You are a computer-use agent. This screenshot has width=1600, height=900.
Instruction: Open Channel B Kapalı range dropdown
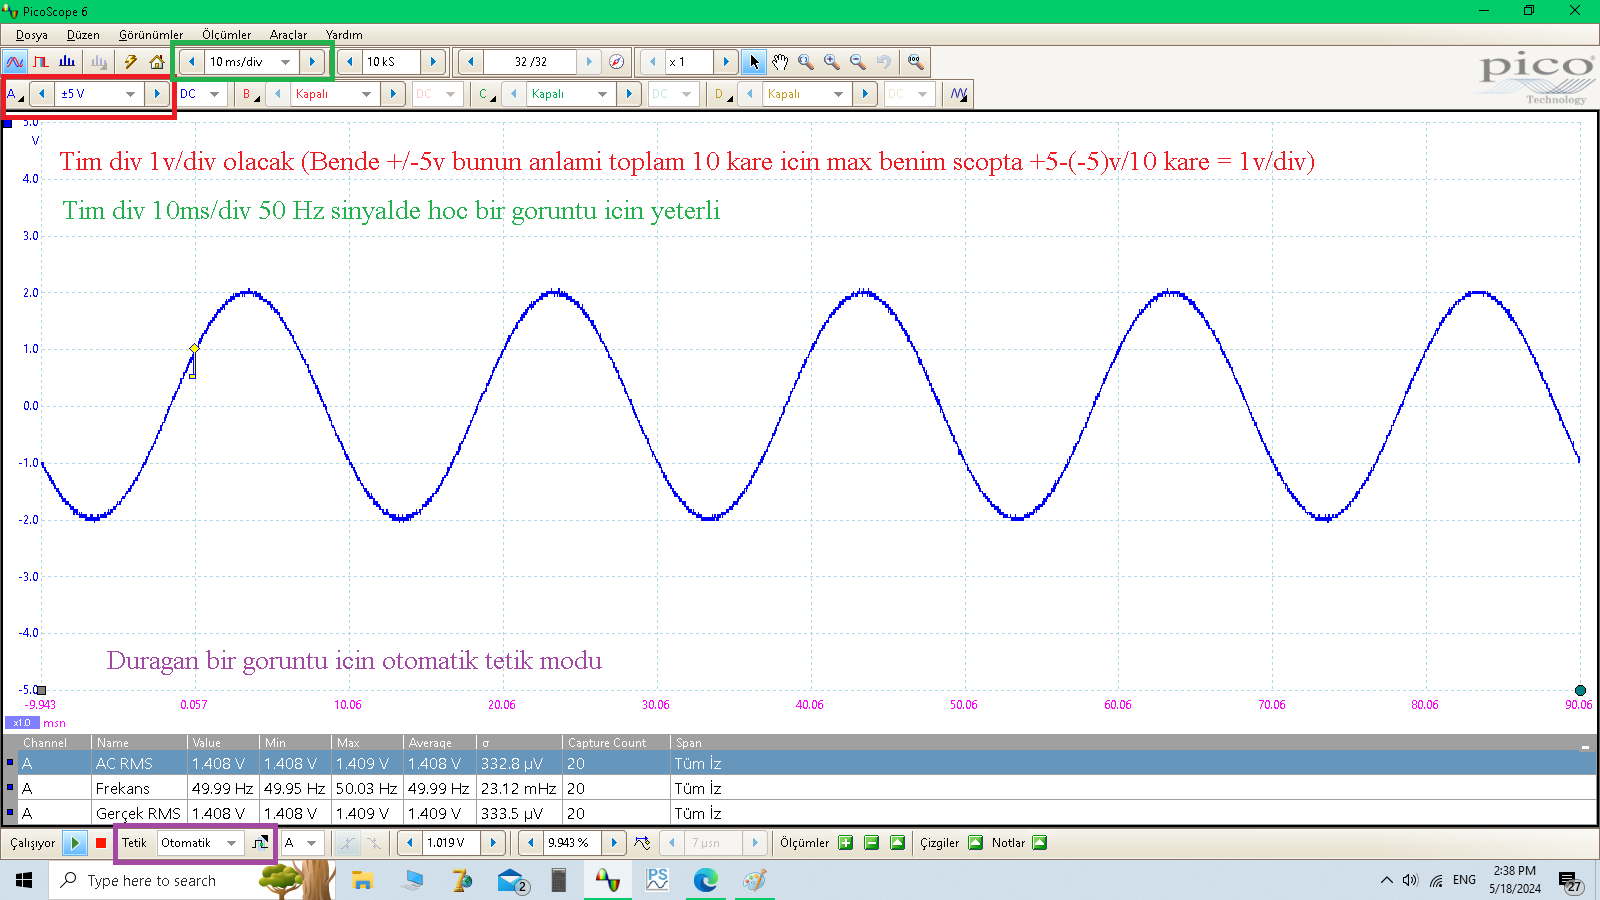click(366, 94)
